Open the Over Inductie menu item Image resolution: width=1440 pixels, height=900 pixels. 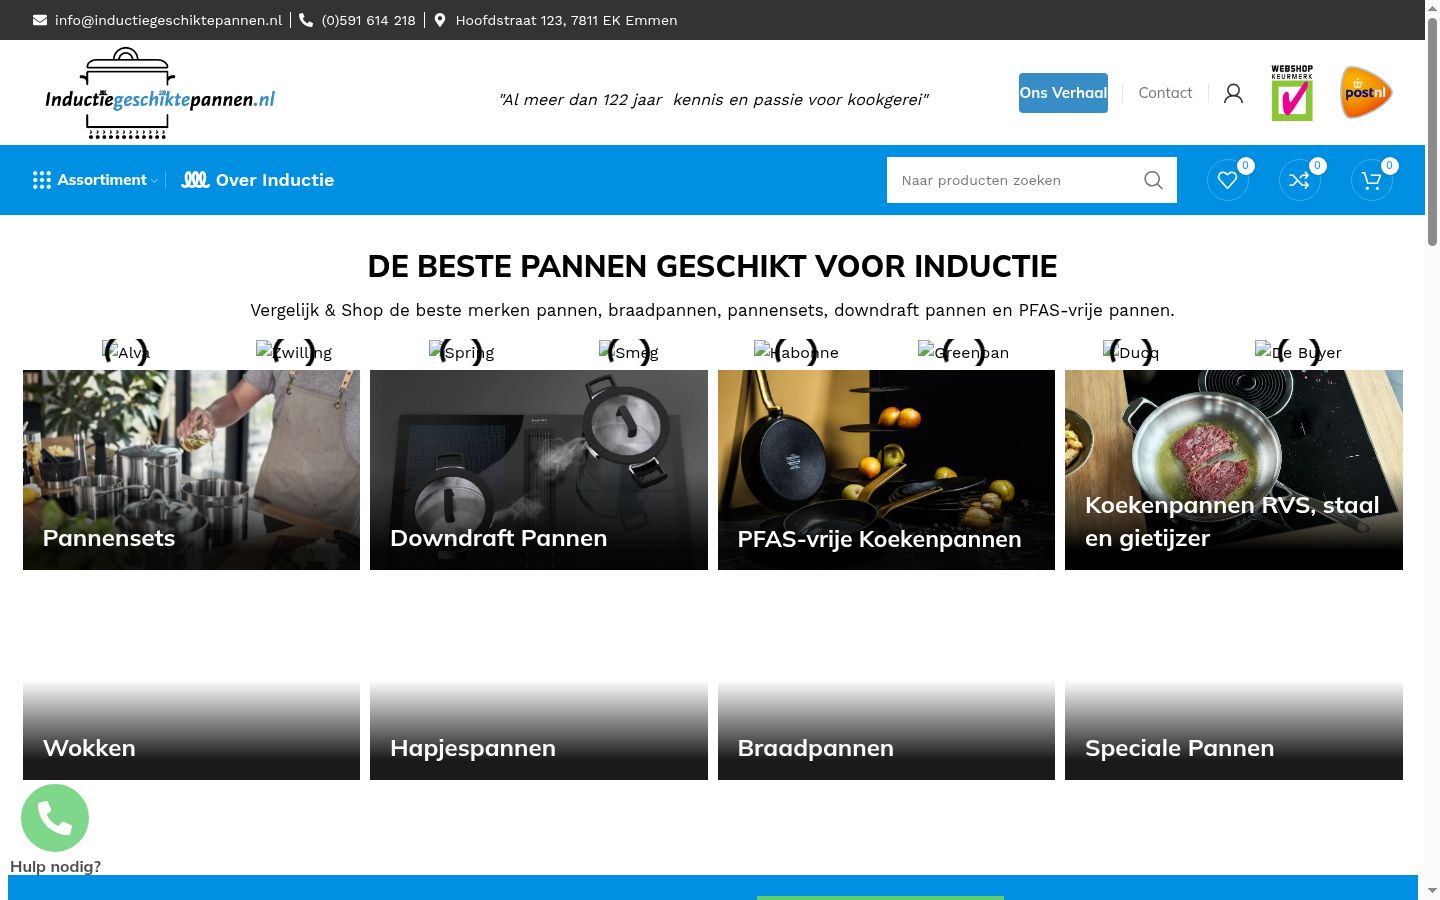tap(258, 180)
